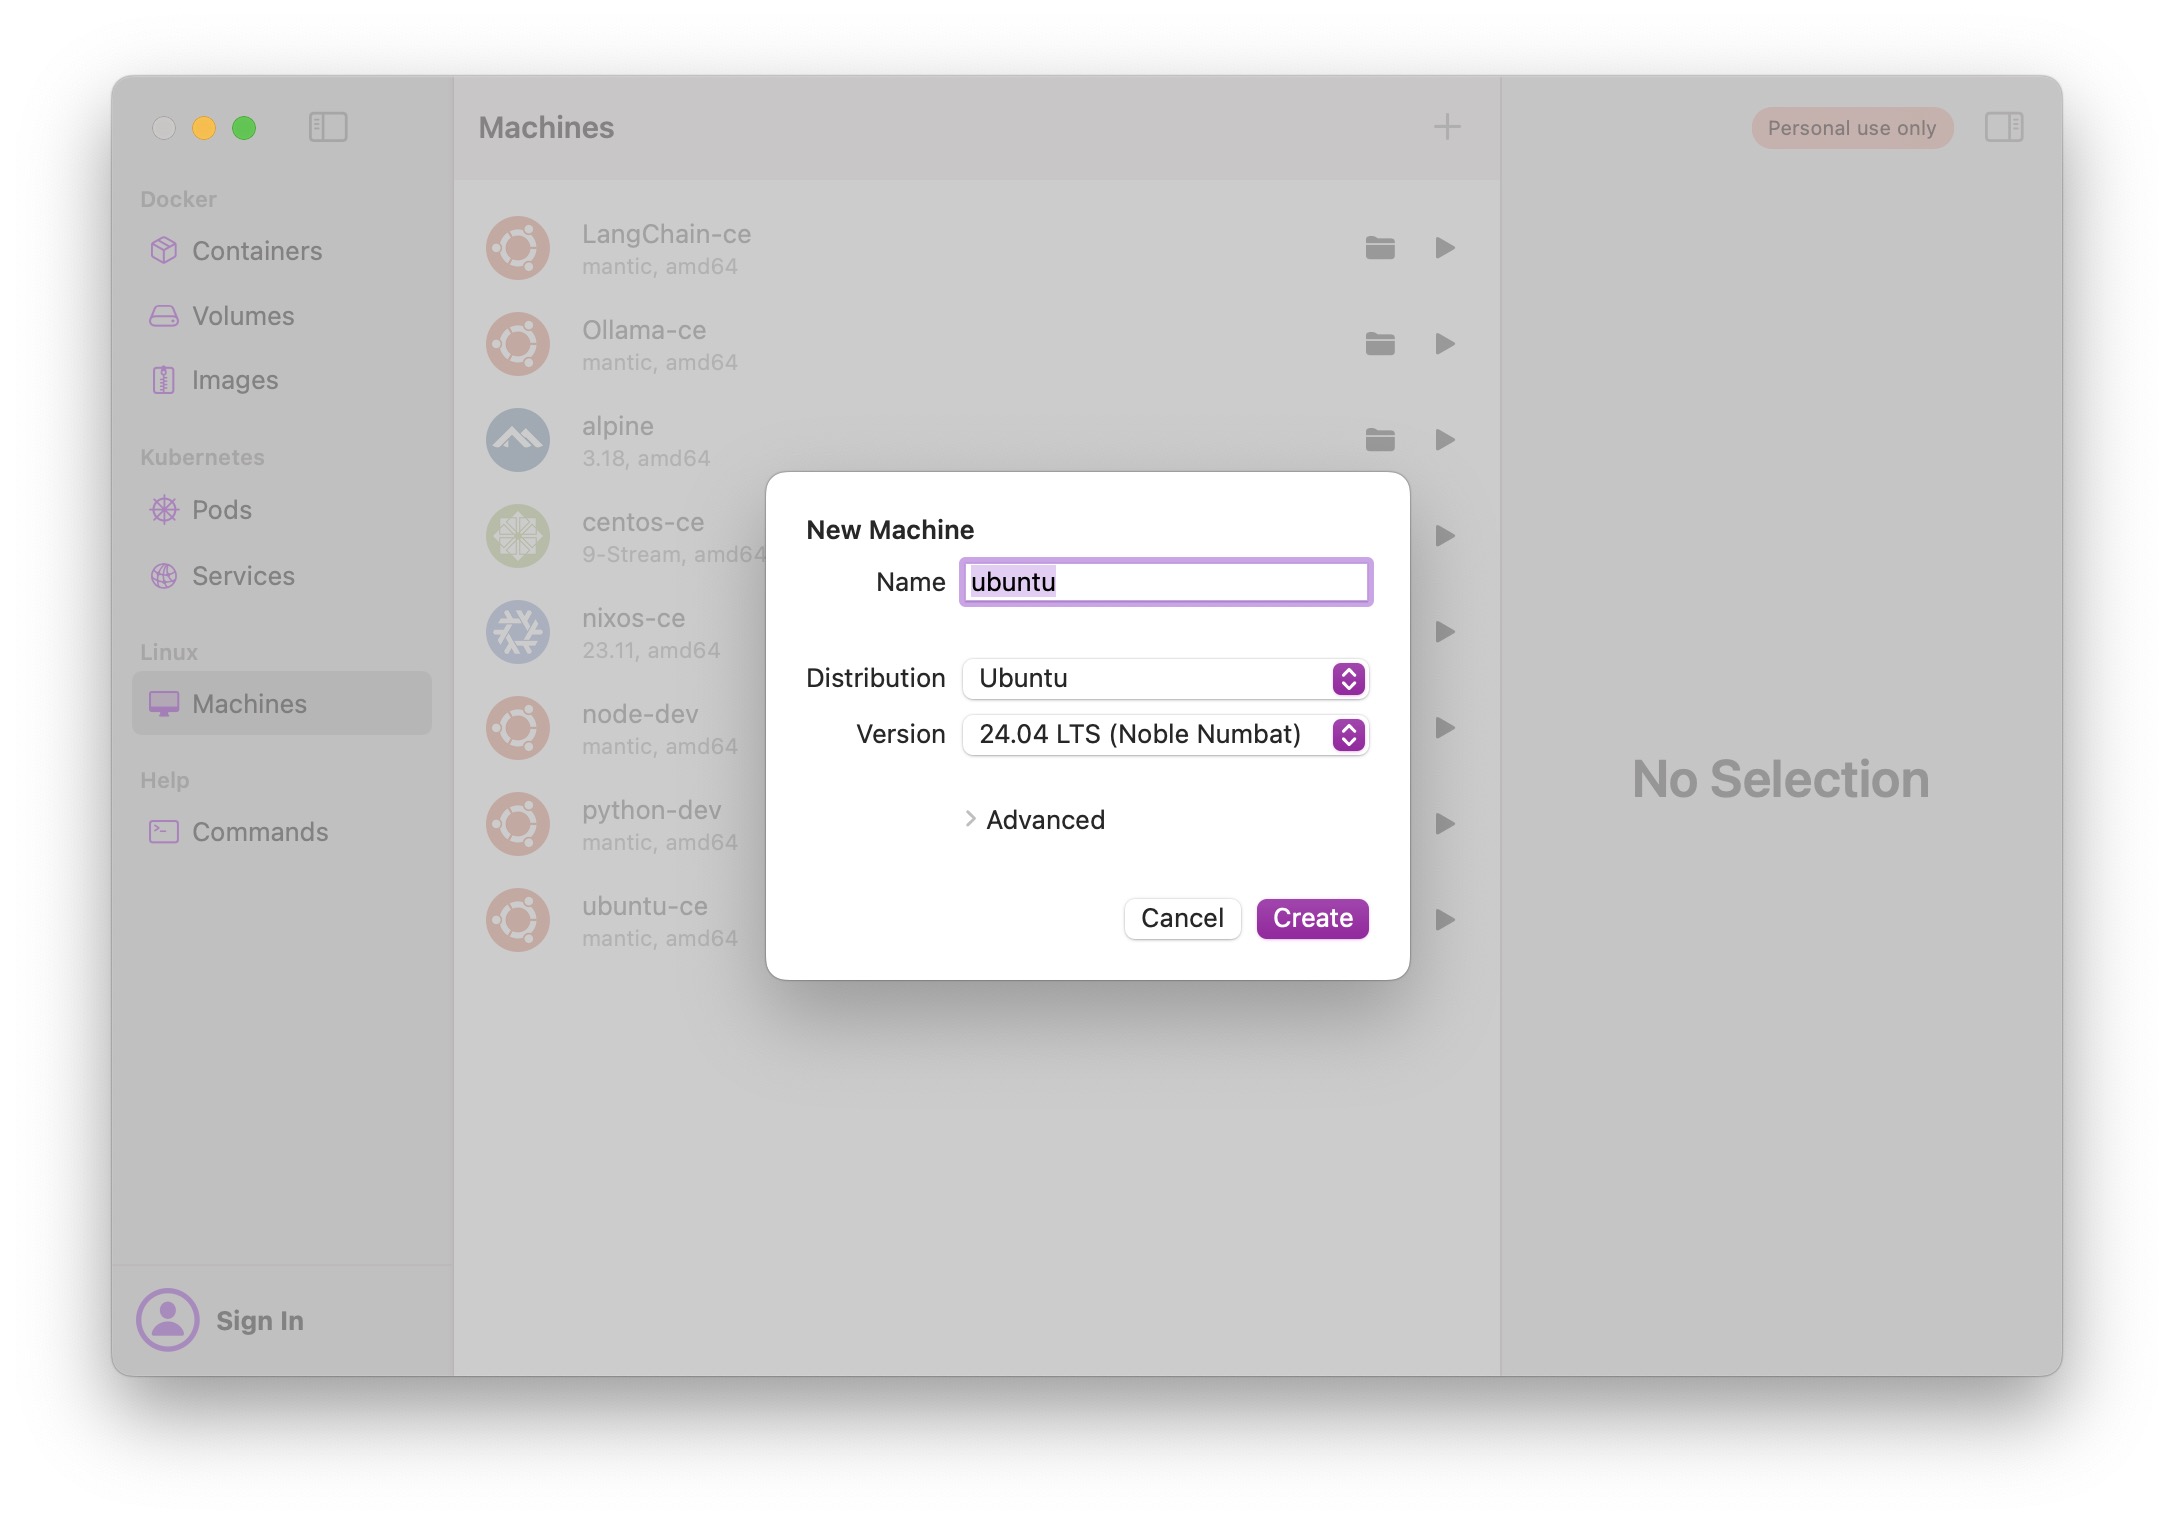Select the nixos-ce machine name

[634, 618]
